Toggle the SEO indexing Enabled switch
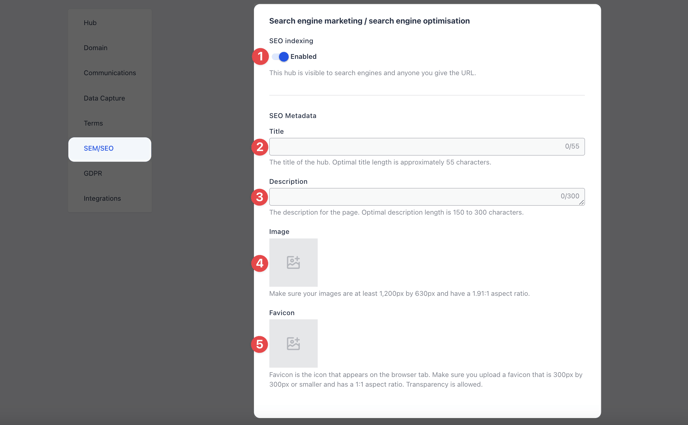The width and height of the screenshot is (688, 425). [x=280, y=57]
